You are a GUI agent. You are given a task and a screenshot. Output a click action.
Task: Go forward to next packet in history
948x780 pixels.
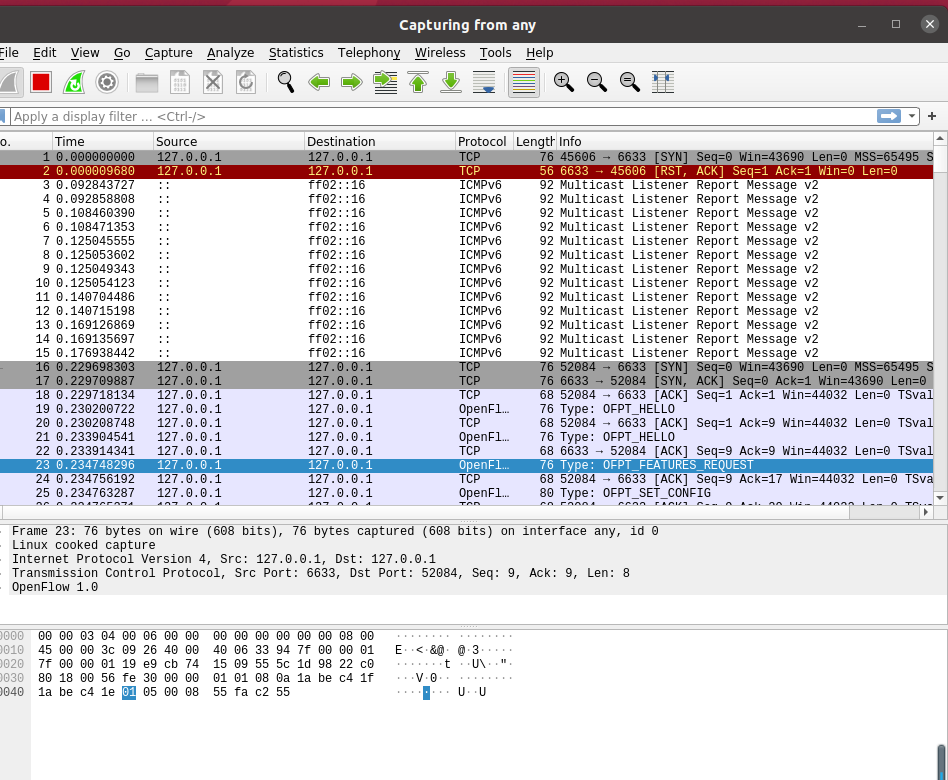[352, 82]
